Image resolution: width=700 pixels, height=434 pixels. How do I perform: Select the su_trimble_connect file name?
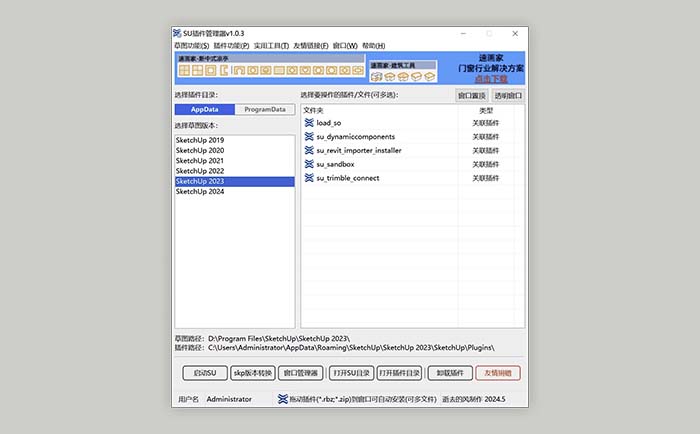click(x=348, y=178)
